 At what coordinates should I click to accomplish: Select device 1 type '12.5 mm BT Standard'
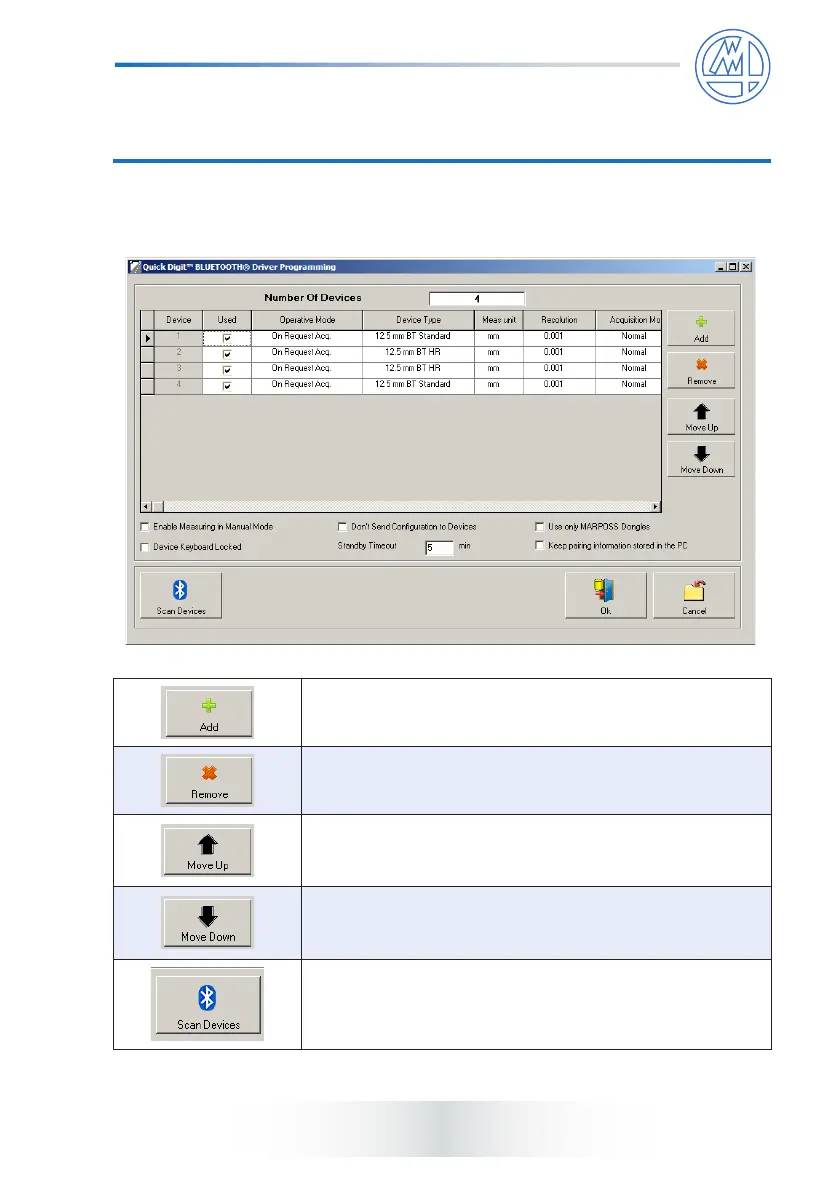[x=418, y=336]
